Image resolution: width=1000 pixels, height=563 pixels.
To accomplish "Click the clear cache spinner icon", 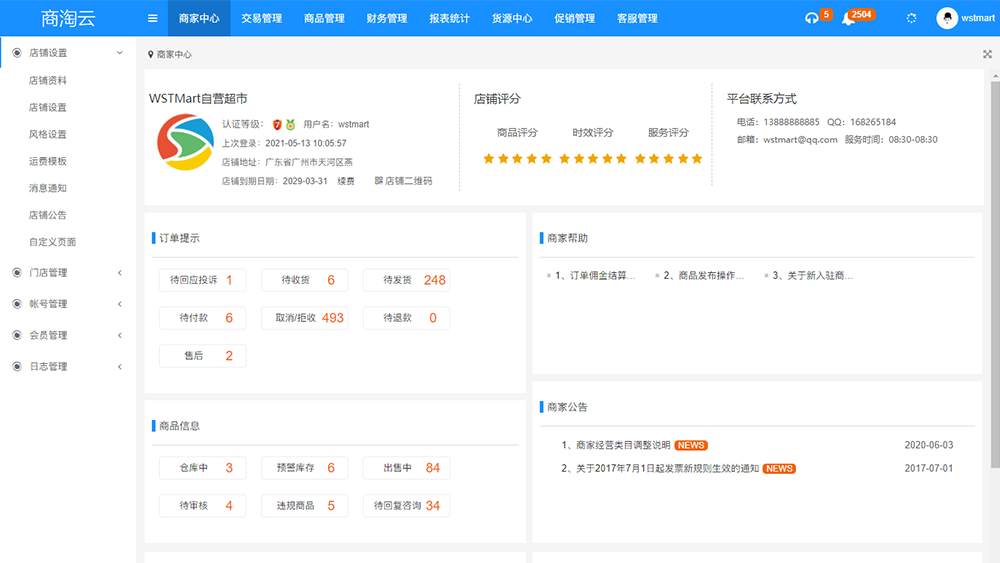I will [x=911, y=18].
